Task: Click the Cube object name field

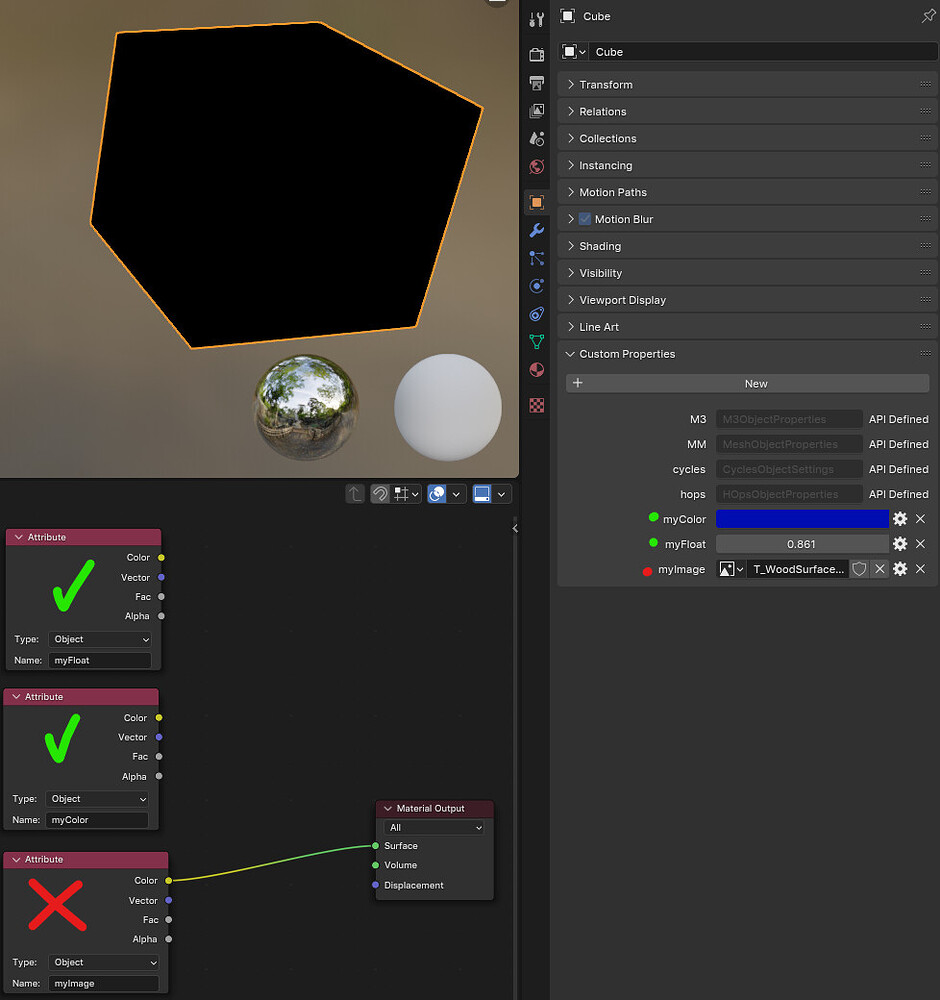Action: 763,52
